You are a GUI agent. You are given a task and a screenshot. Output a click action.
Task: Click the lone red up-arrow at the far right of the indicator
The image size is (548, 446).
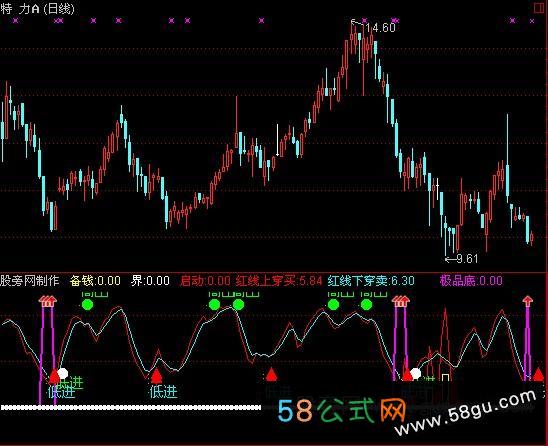527,301
